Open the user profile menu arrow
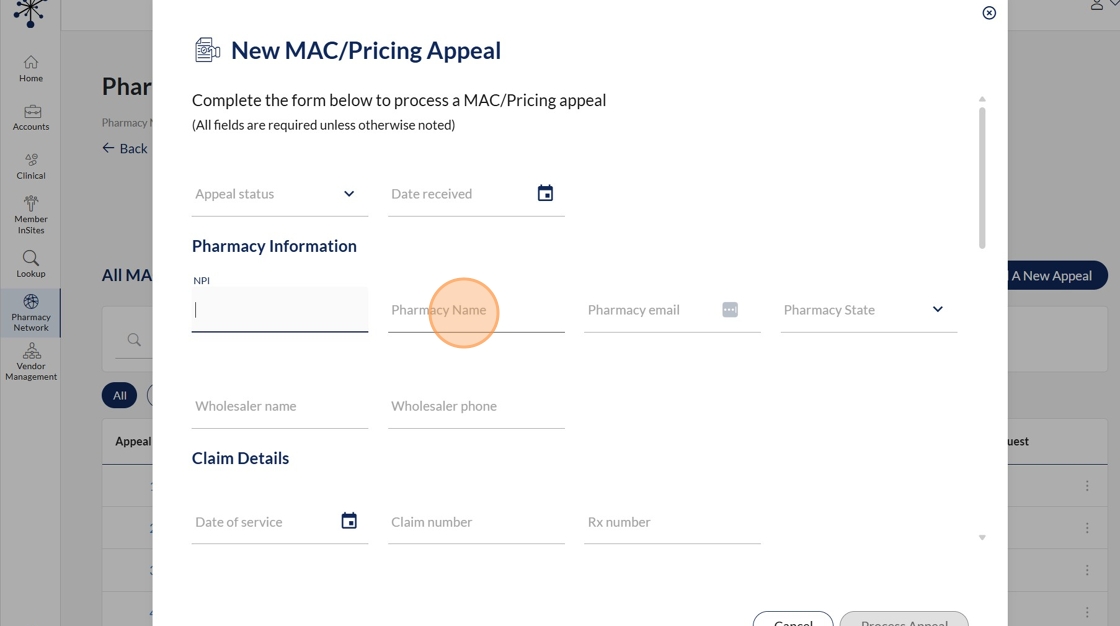Image resolution: width=1120 pixels, height=626 pixels. [x=1113, y=5]
